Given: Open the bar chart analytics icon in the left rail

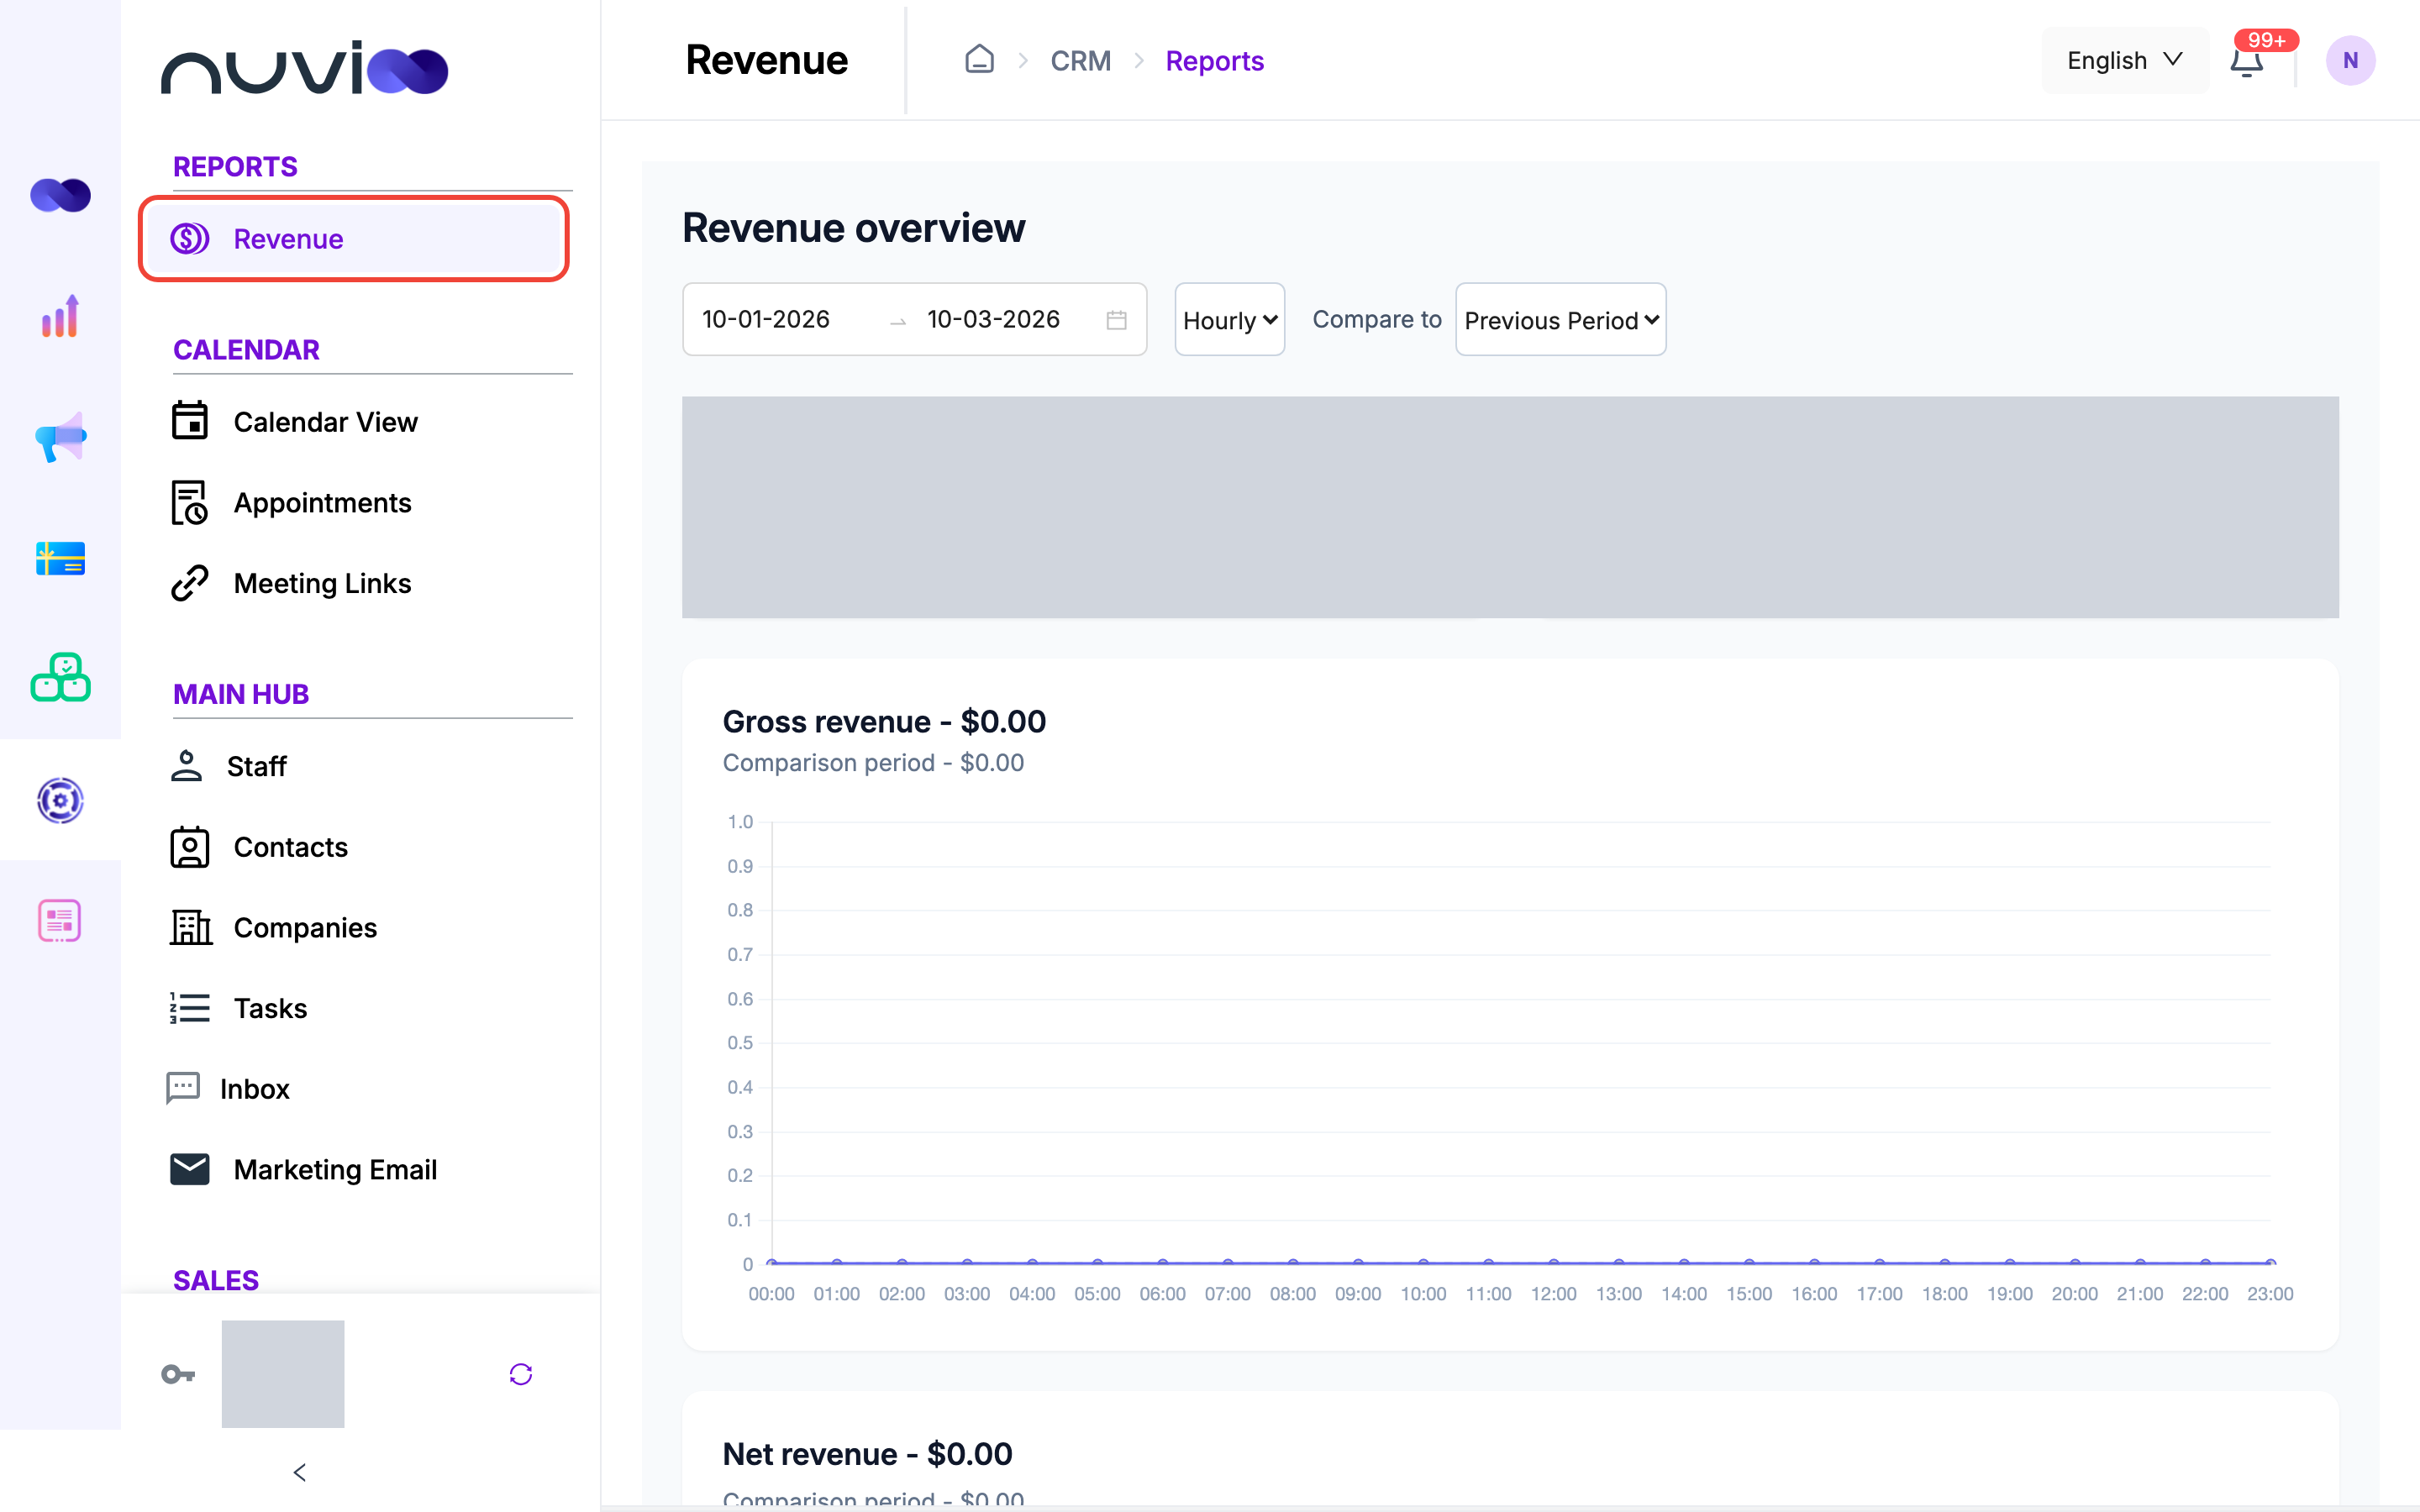Looking at the screenshot, I should click(x=60, y=316).
